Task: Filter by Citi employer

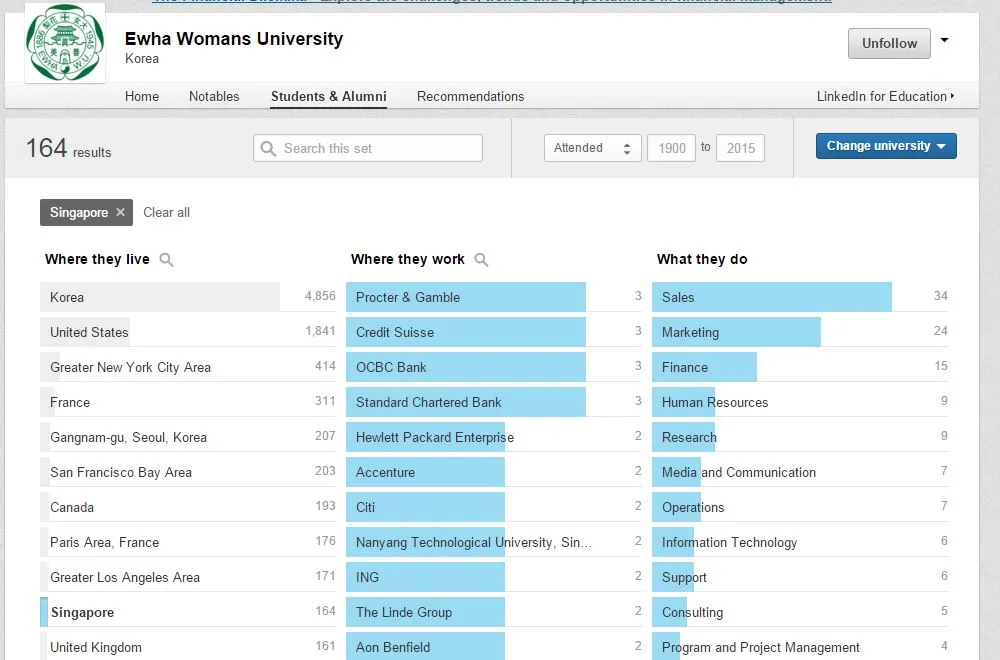Action: pos(494,508)
